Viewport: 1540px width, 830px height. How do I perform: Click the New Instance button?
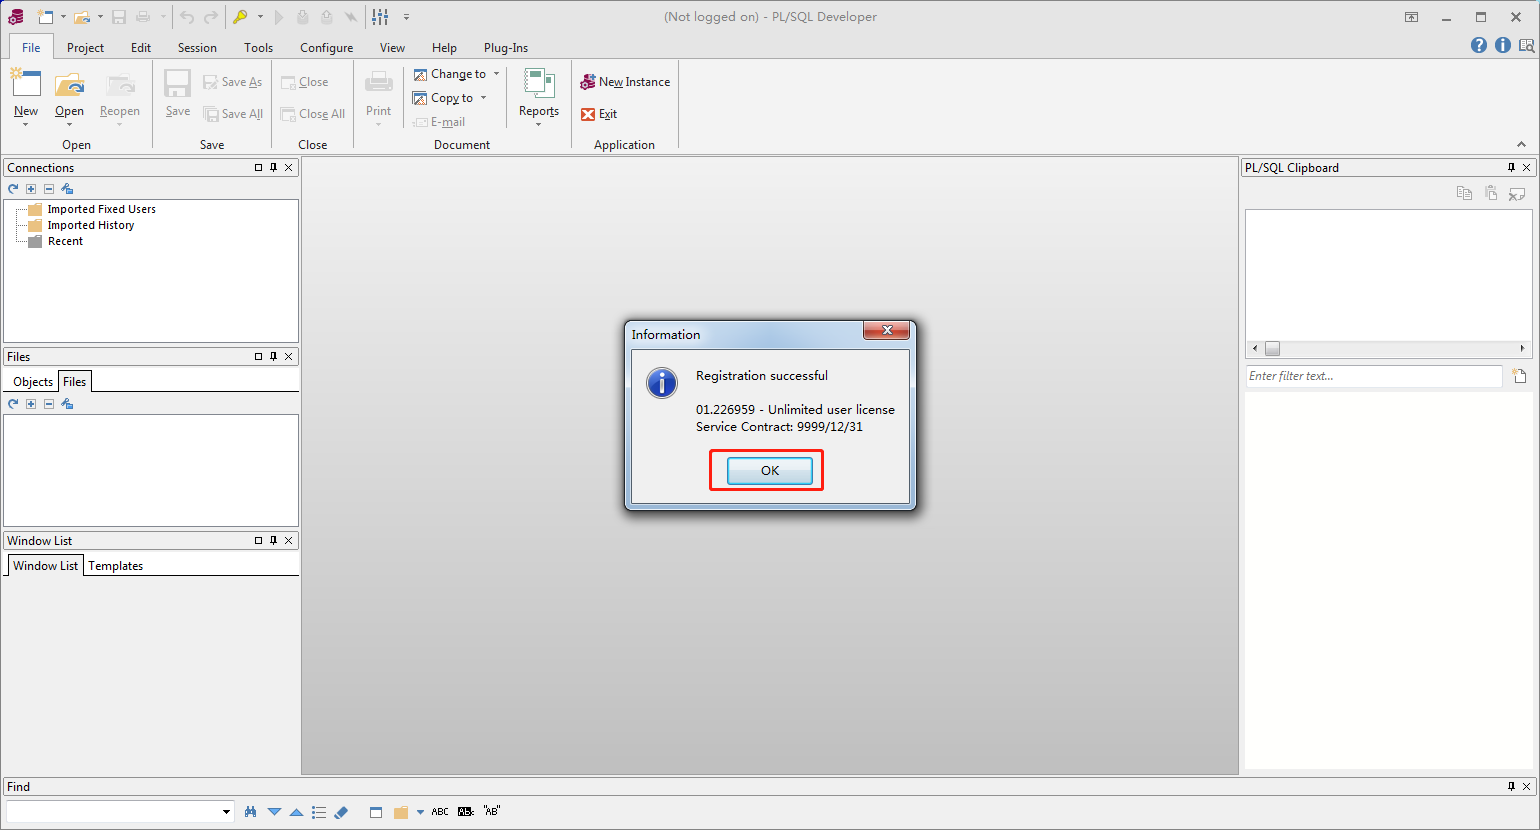(x=625, y=82)
